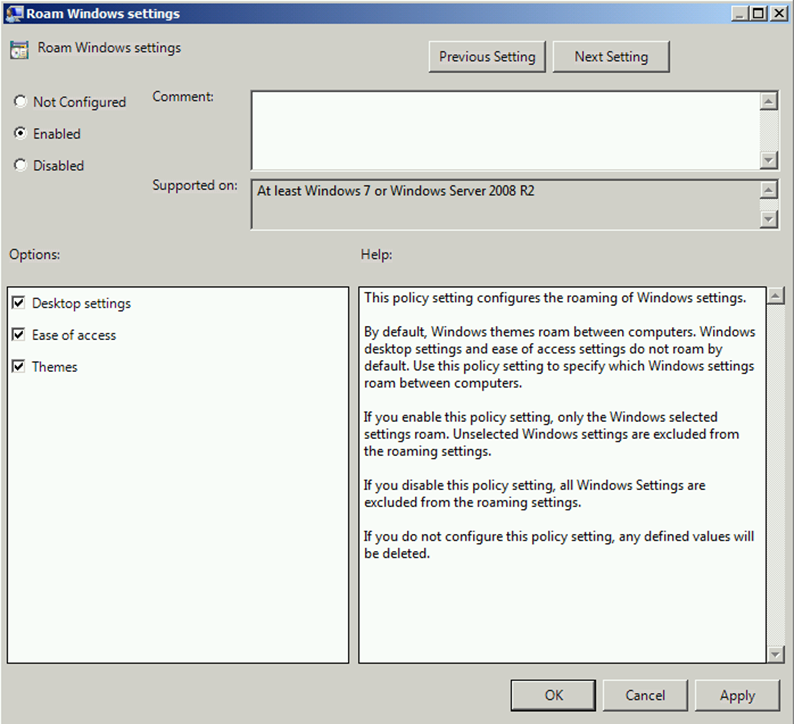Maximize the Roam Windows settings window
This screenshot has width=794, height=724.
757,13
